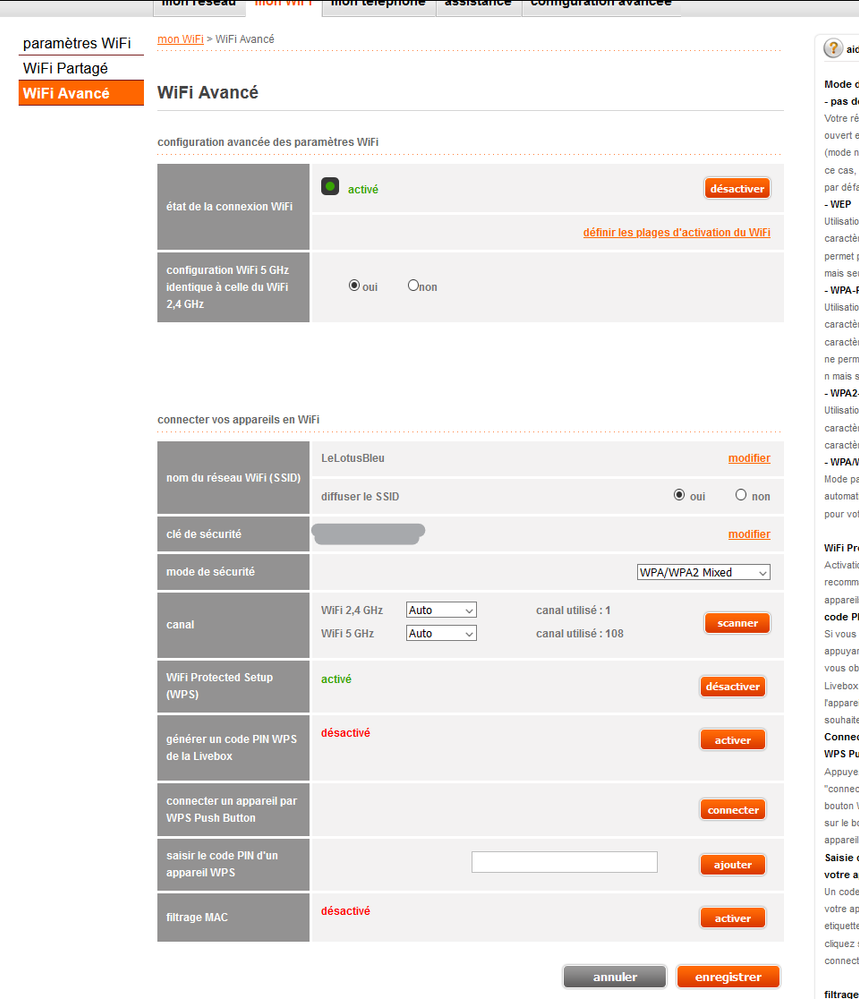Viewport: 859px width, 999px height.
Task: Click 'ajouter' next to PIN field
Action: [x=733, y=865]
